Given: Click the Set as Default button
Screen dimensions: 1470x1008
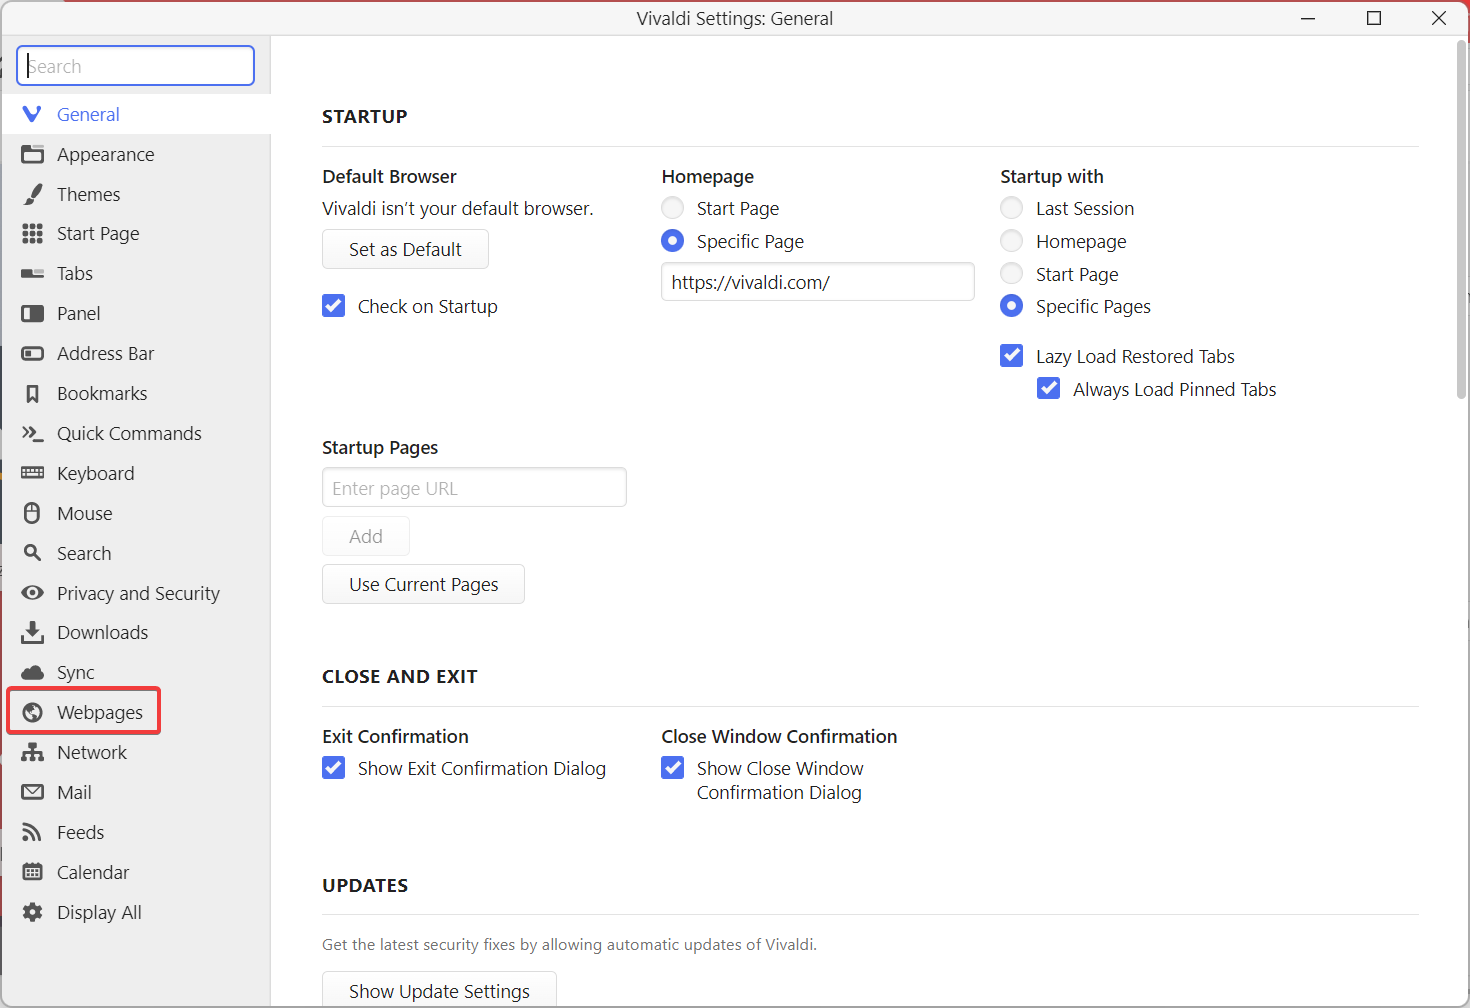Looking at the screenshot, I should (405, 249).
